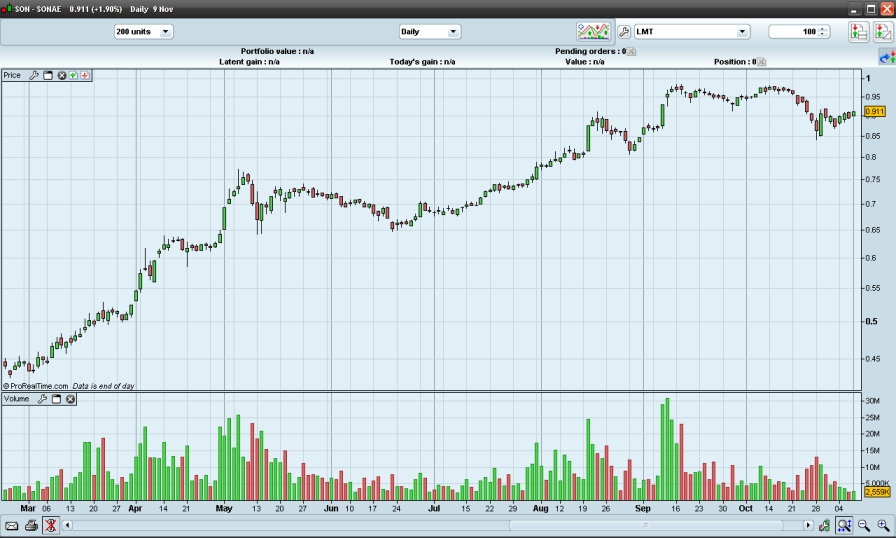This screenshot has height=538, width=896.
Task: Open Price panel wrench settings
Action: [34, 75]
